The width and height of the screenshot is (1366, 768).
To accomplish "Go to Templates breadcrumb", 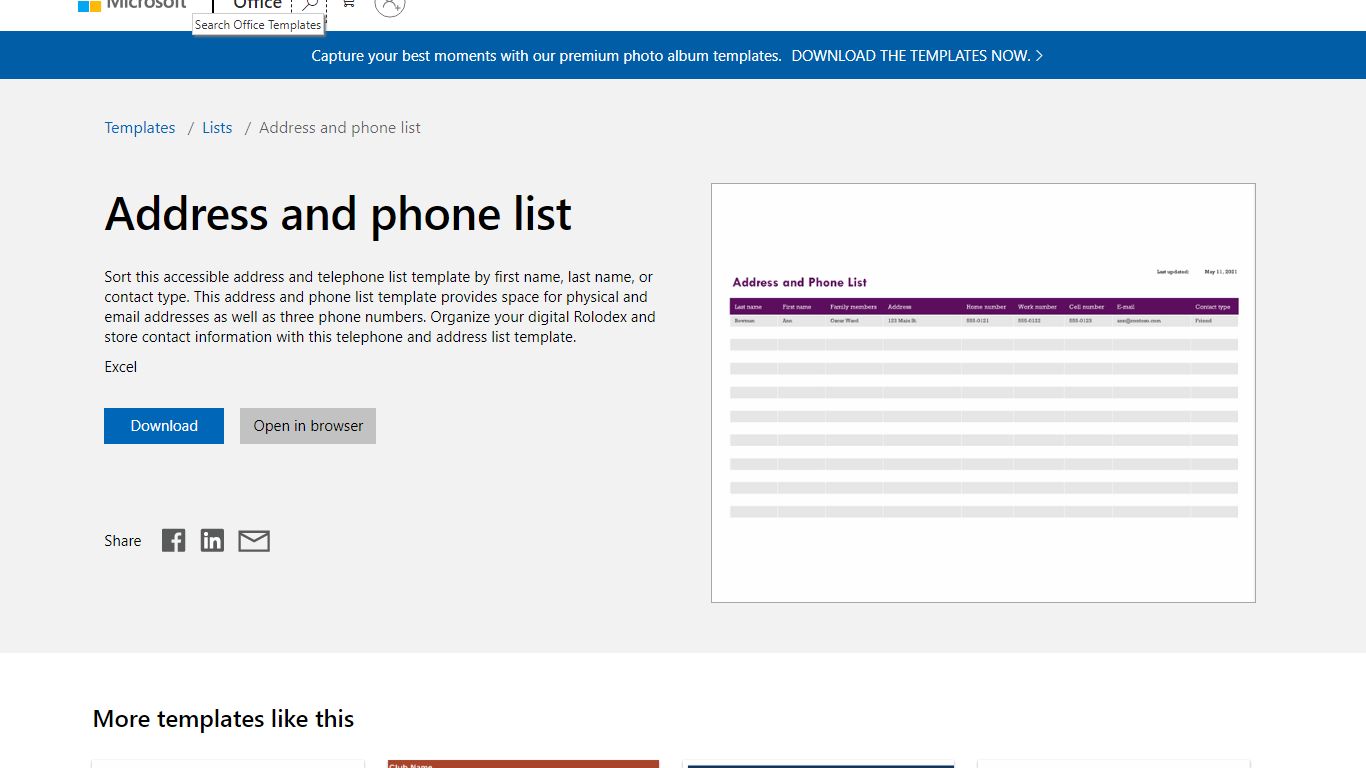I will pyautogui.click(x=140, y=128).
